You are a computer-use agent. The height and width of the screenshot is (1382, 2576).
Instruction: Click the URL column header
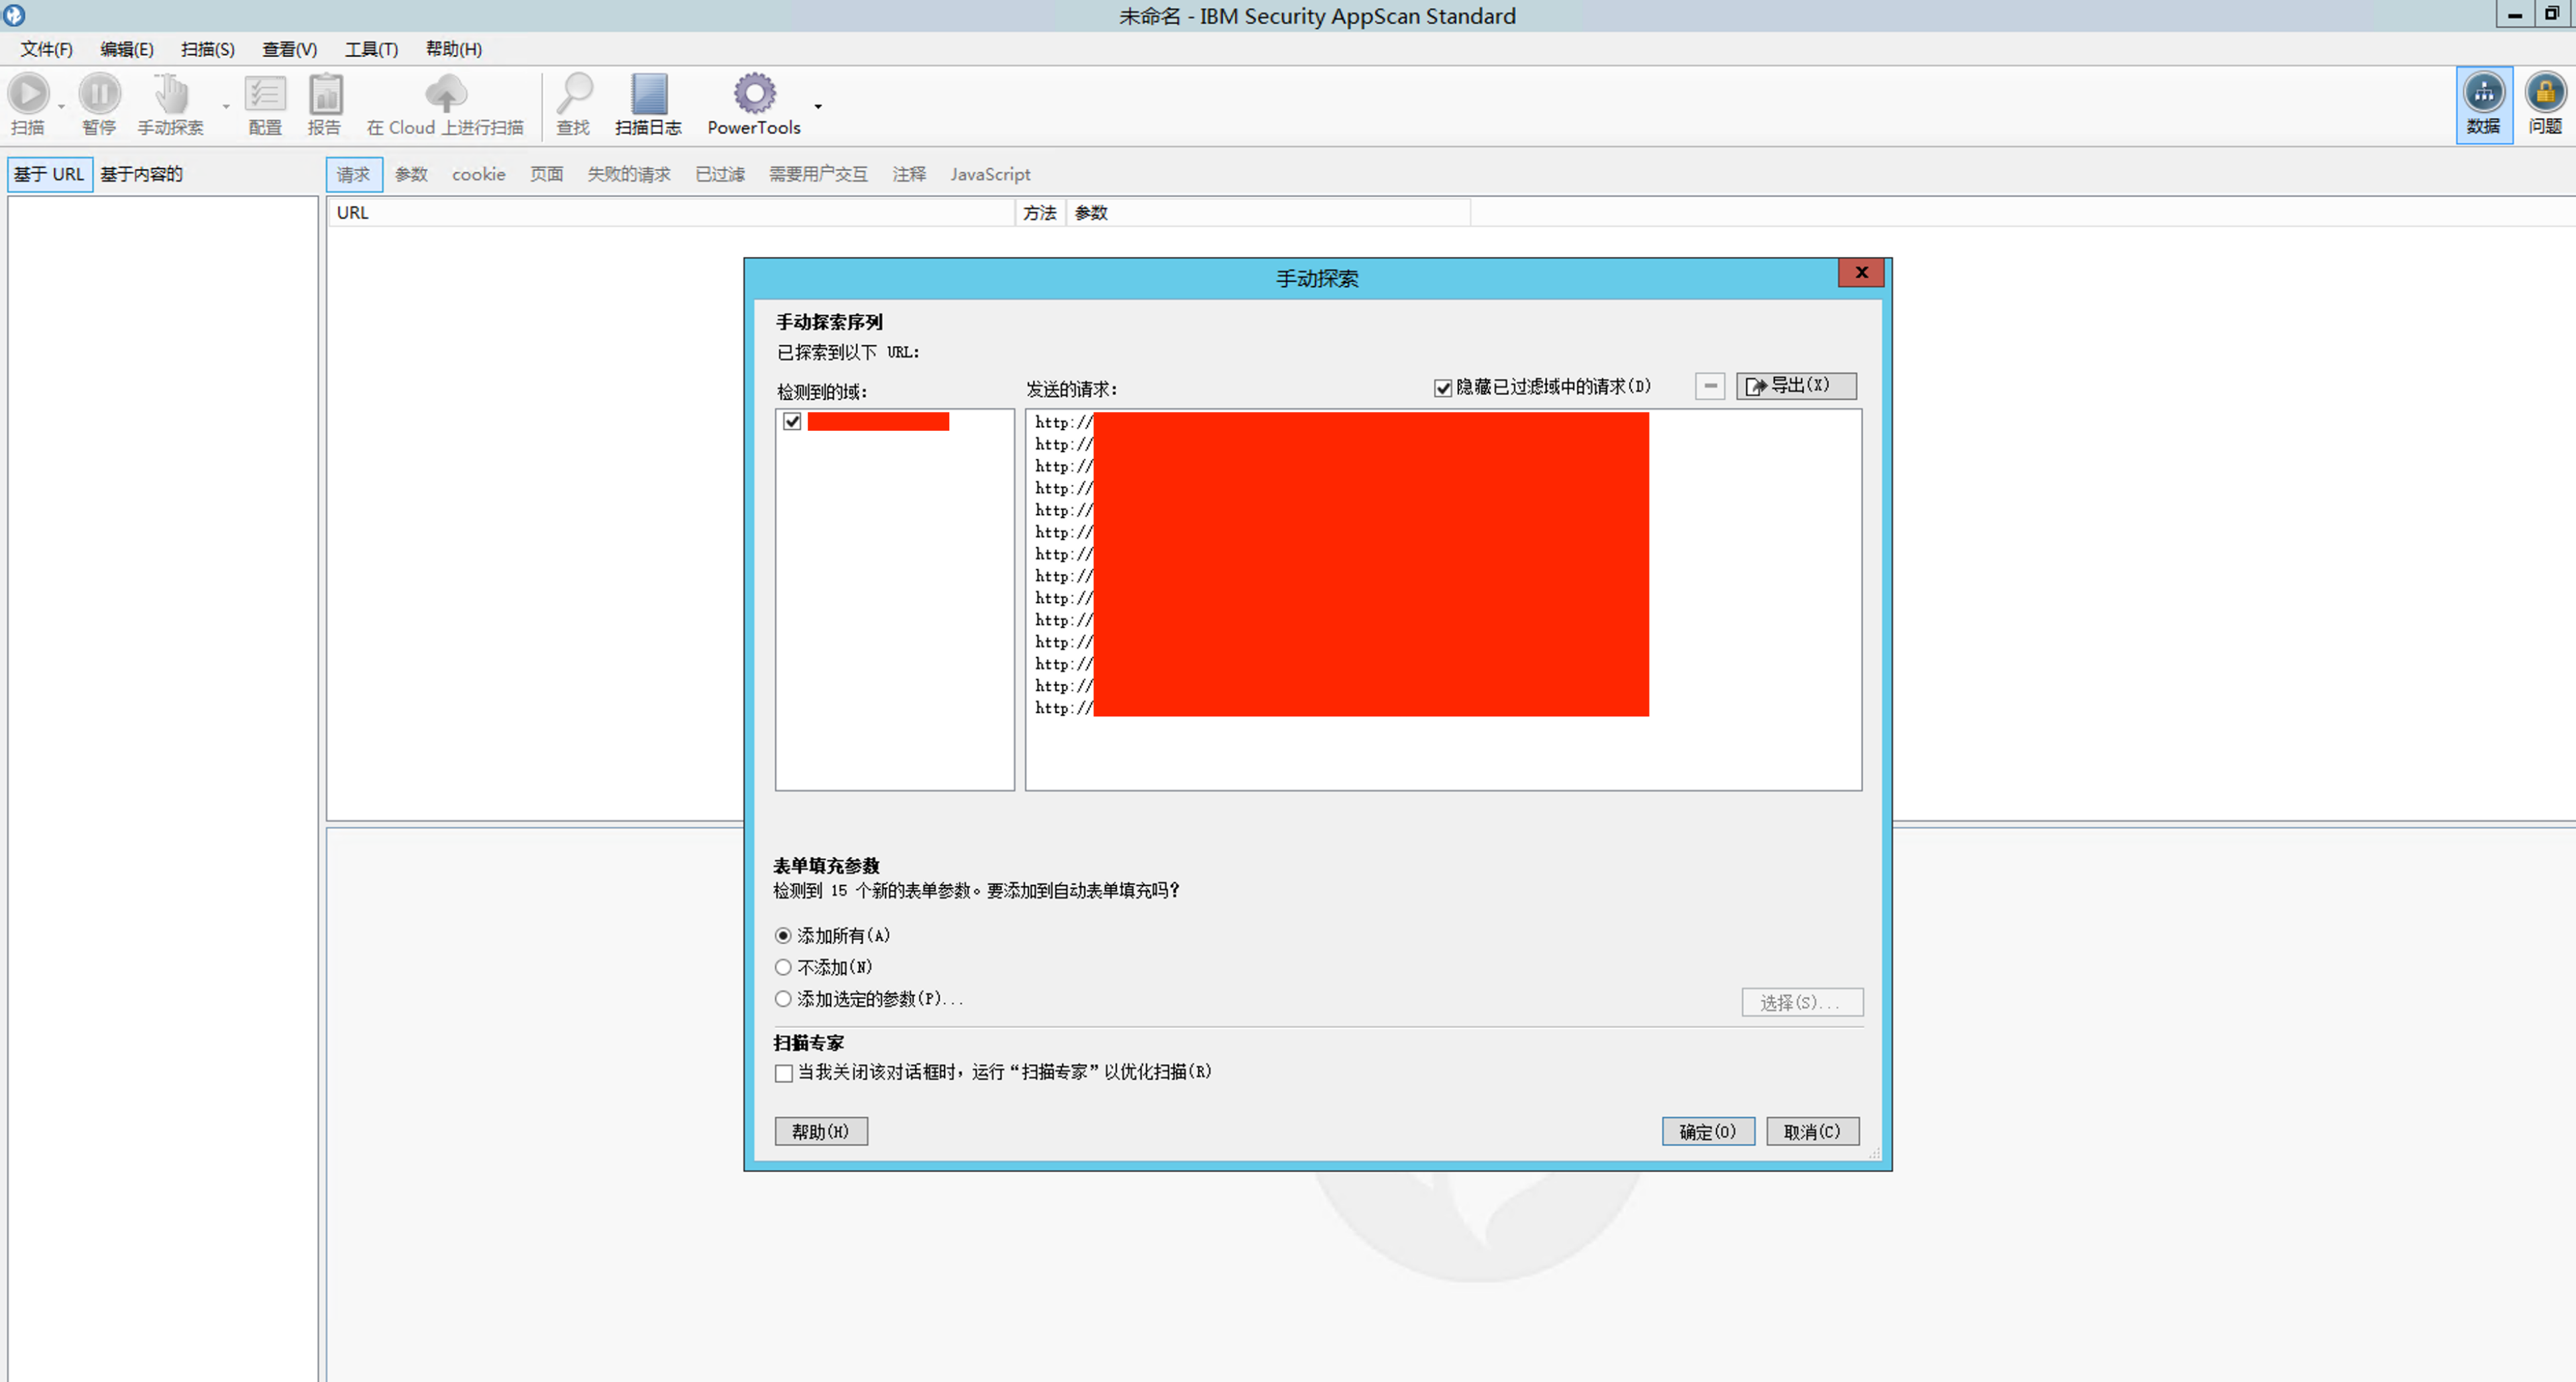[671, 213]
